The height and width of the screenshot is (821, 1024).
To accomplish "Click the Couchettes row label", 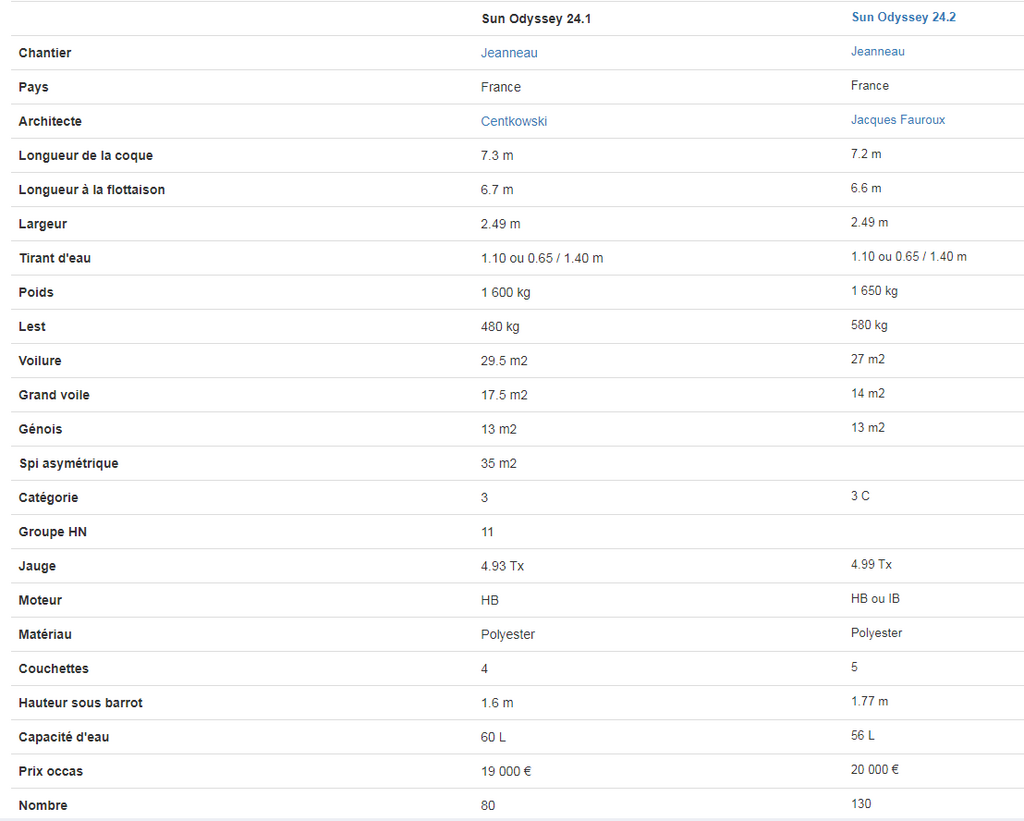I will [x=54, y=669].
